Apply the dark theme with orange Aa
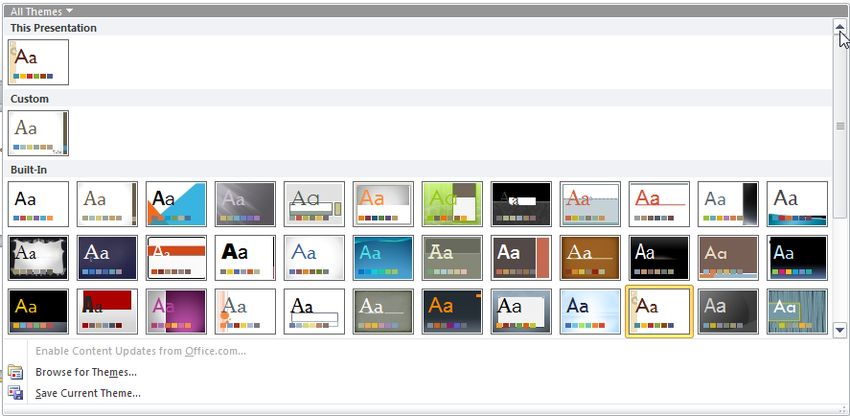 point(452,311)
